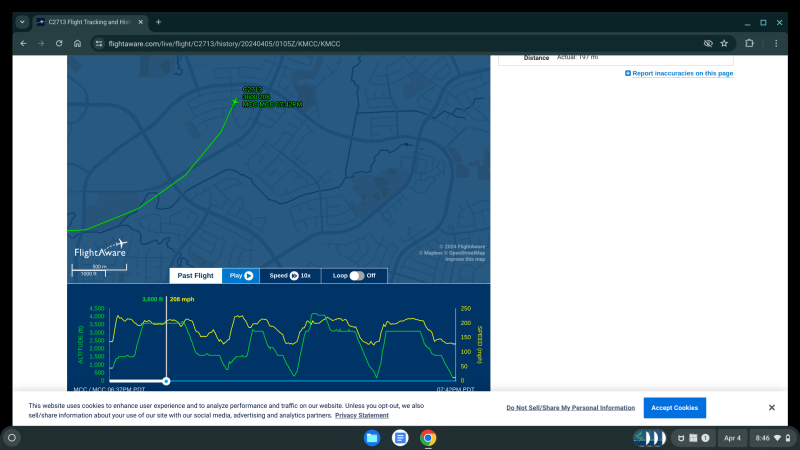The image size is (800, 450).
Task: Click the tracking protection eye icon
Action: (708, 44)
